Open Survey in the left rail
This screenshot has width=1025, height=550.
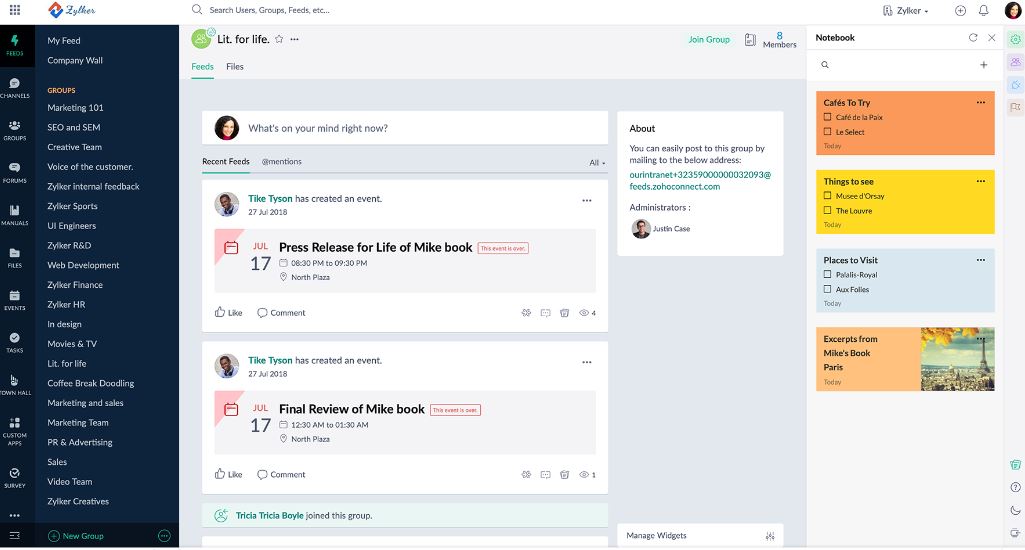[14, 477]
